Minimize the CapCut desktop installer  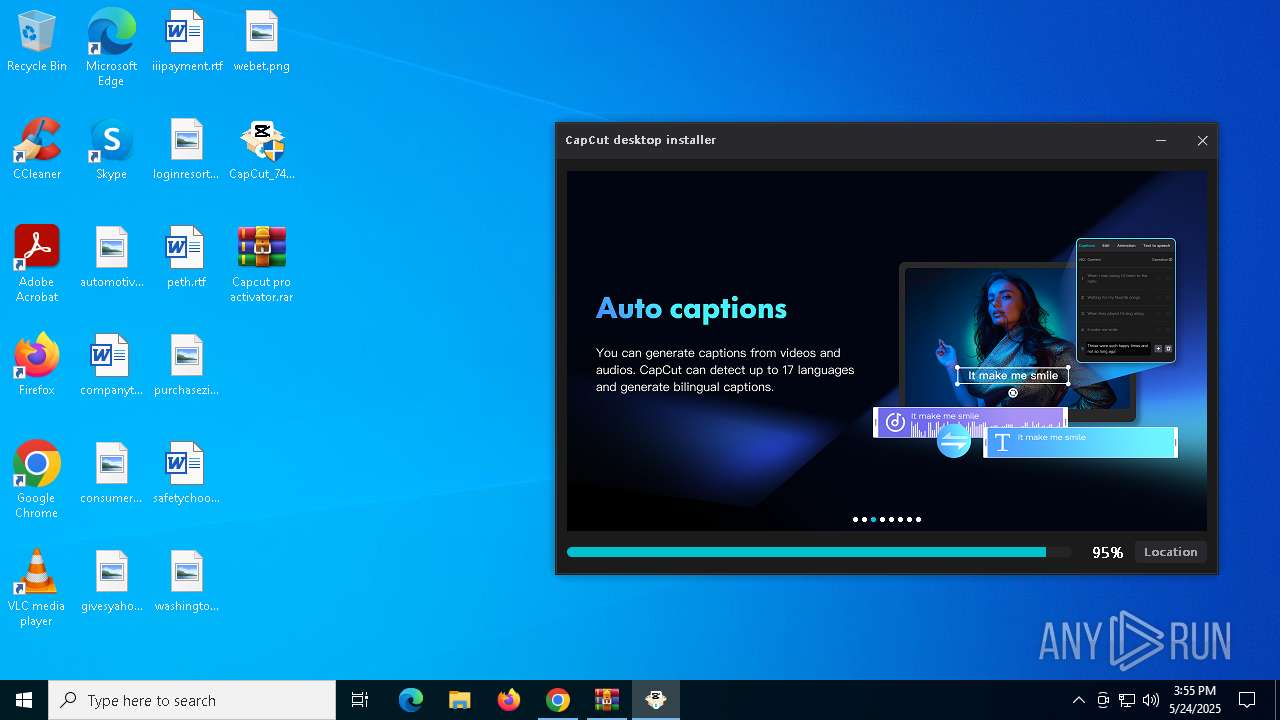click(1161, 141)
